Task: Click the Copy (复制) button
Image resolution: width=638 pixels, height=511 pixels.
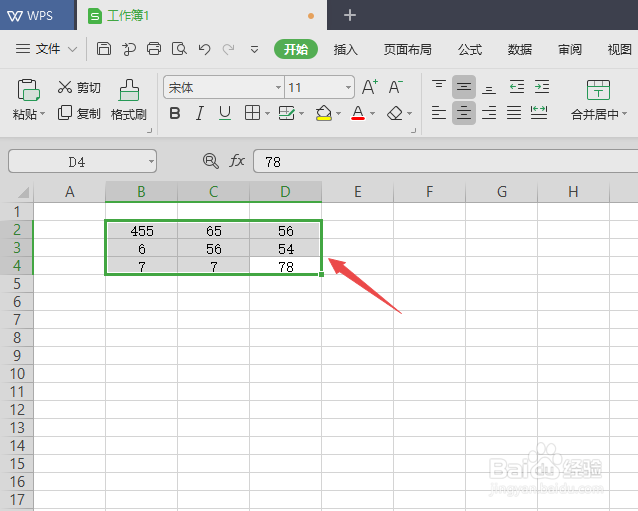Action: click(79, 113)
